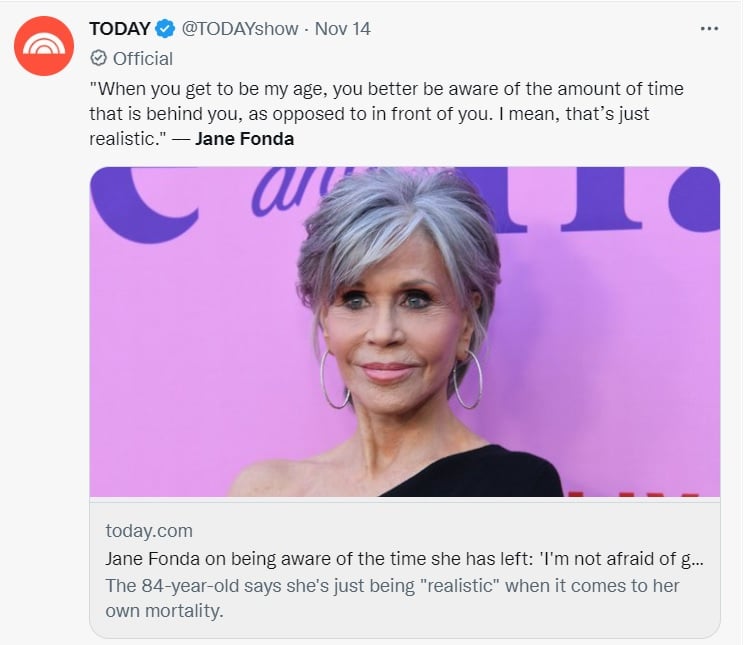This screenshot has height=645, width=751.
Task: Click the today.com domain text
Action: 149,531
